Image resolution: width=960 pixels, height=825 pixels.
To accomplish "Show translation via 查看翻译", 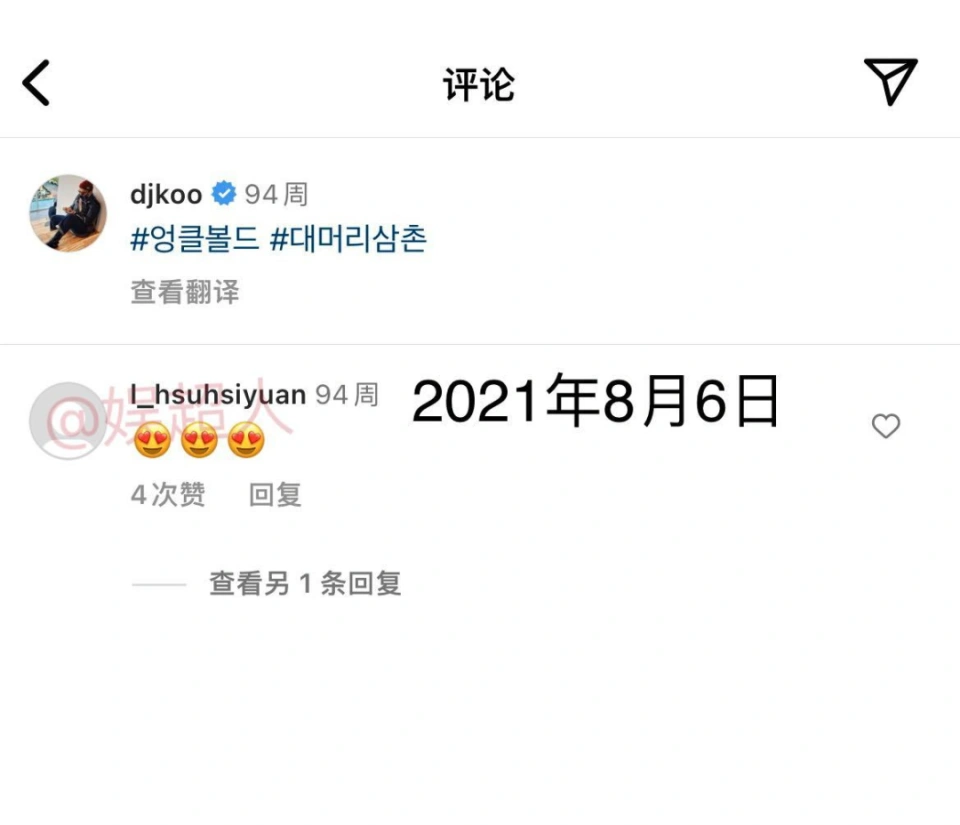I will (x=185, y=292).
